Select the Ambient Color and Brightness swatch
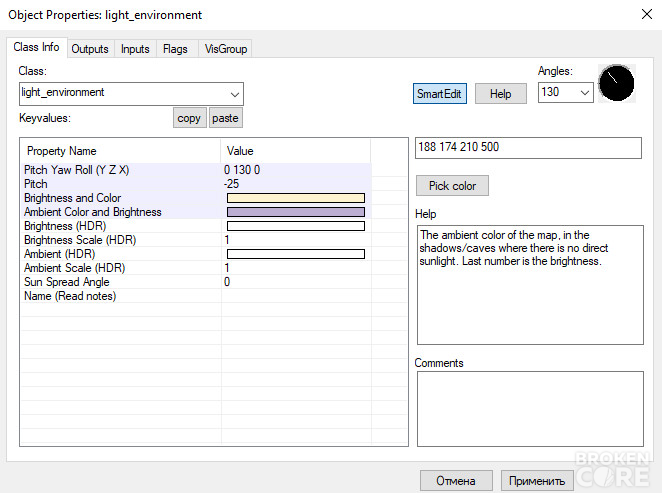Screen dimensions: 662x493 [296, 212]
